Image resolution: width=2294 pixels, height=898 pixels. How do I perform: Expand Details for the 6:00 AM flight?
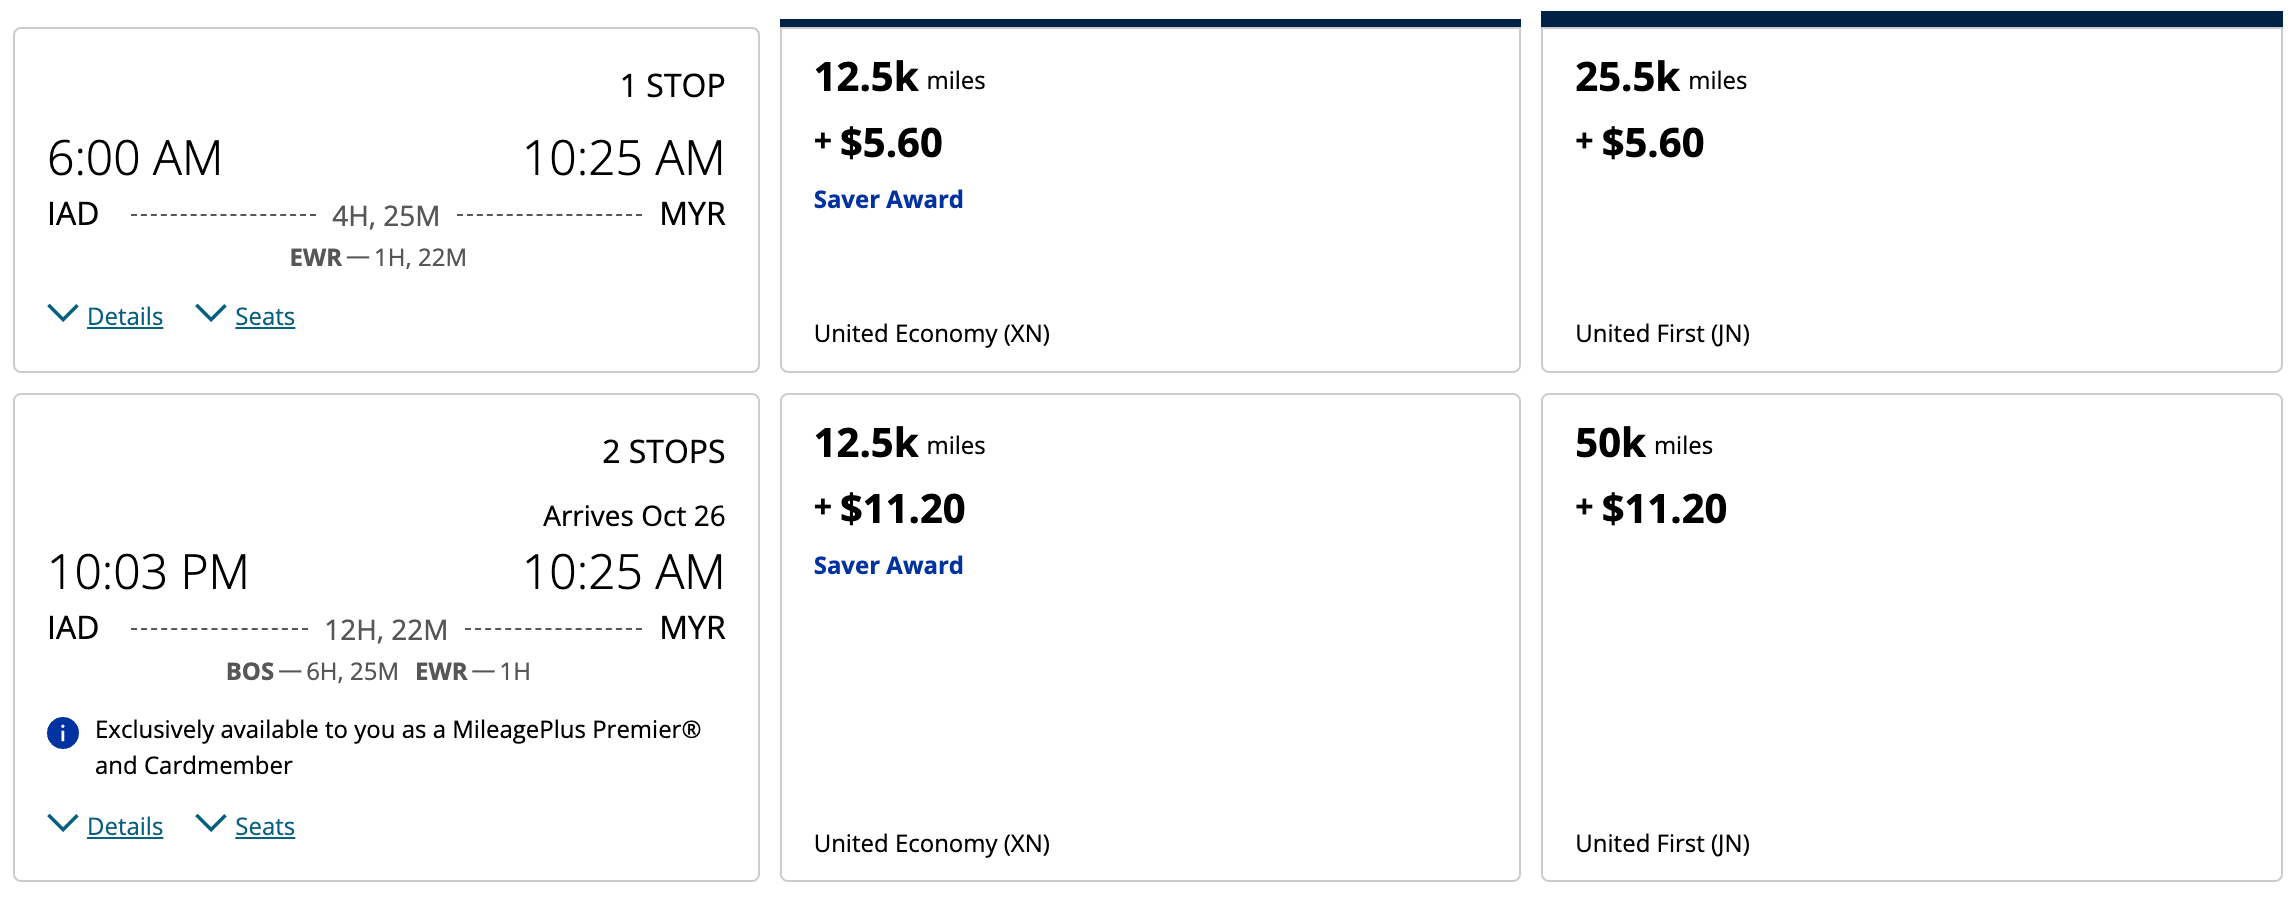pyautogui.click(x=124, y=317)
